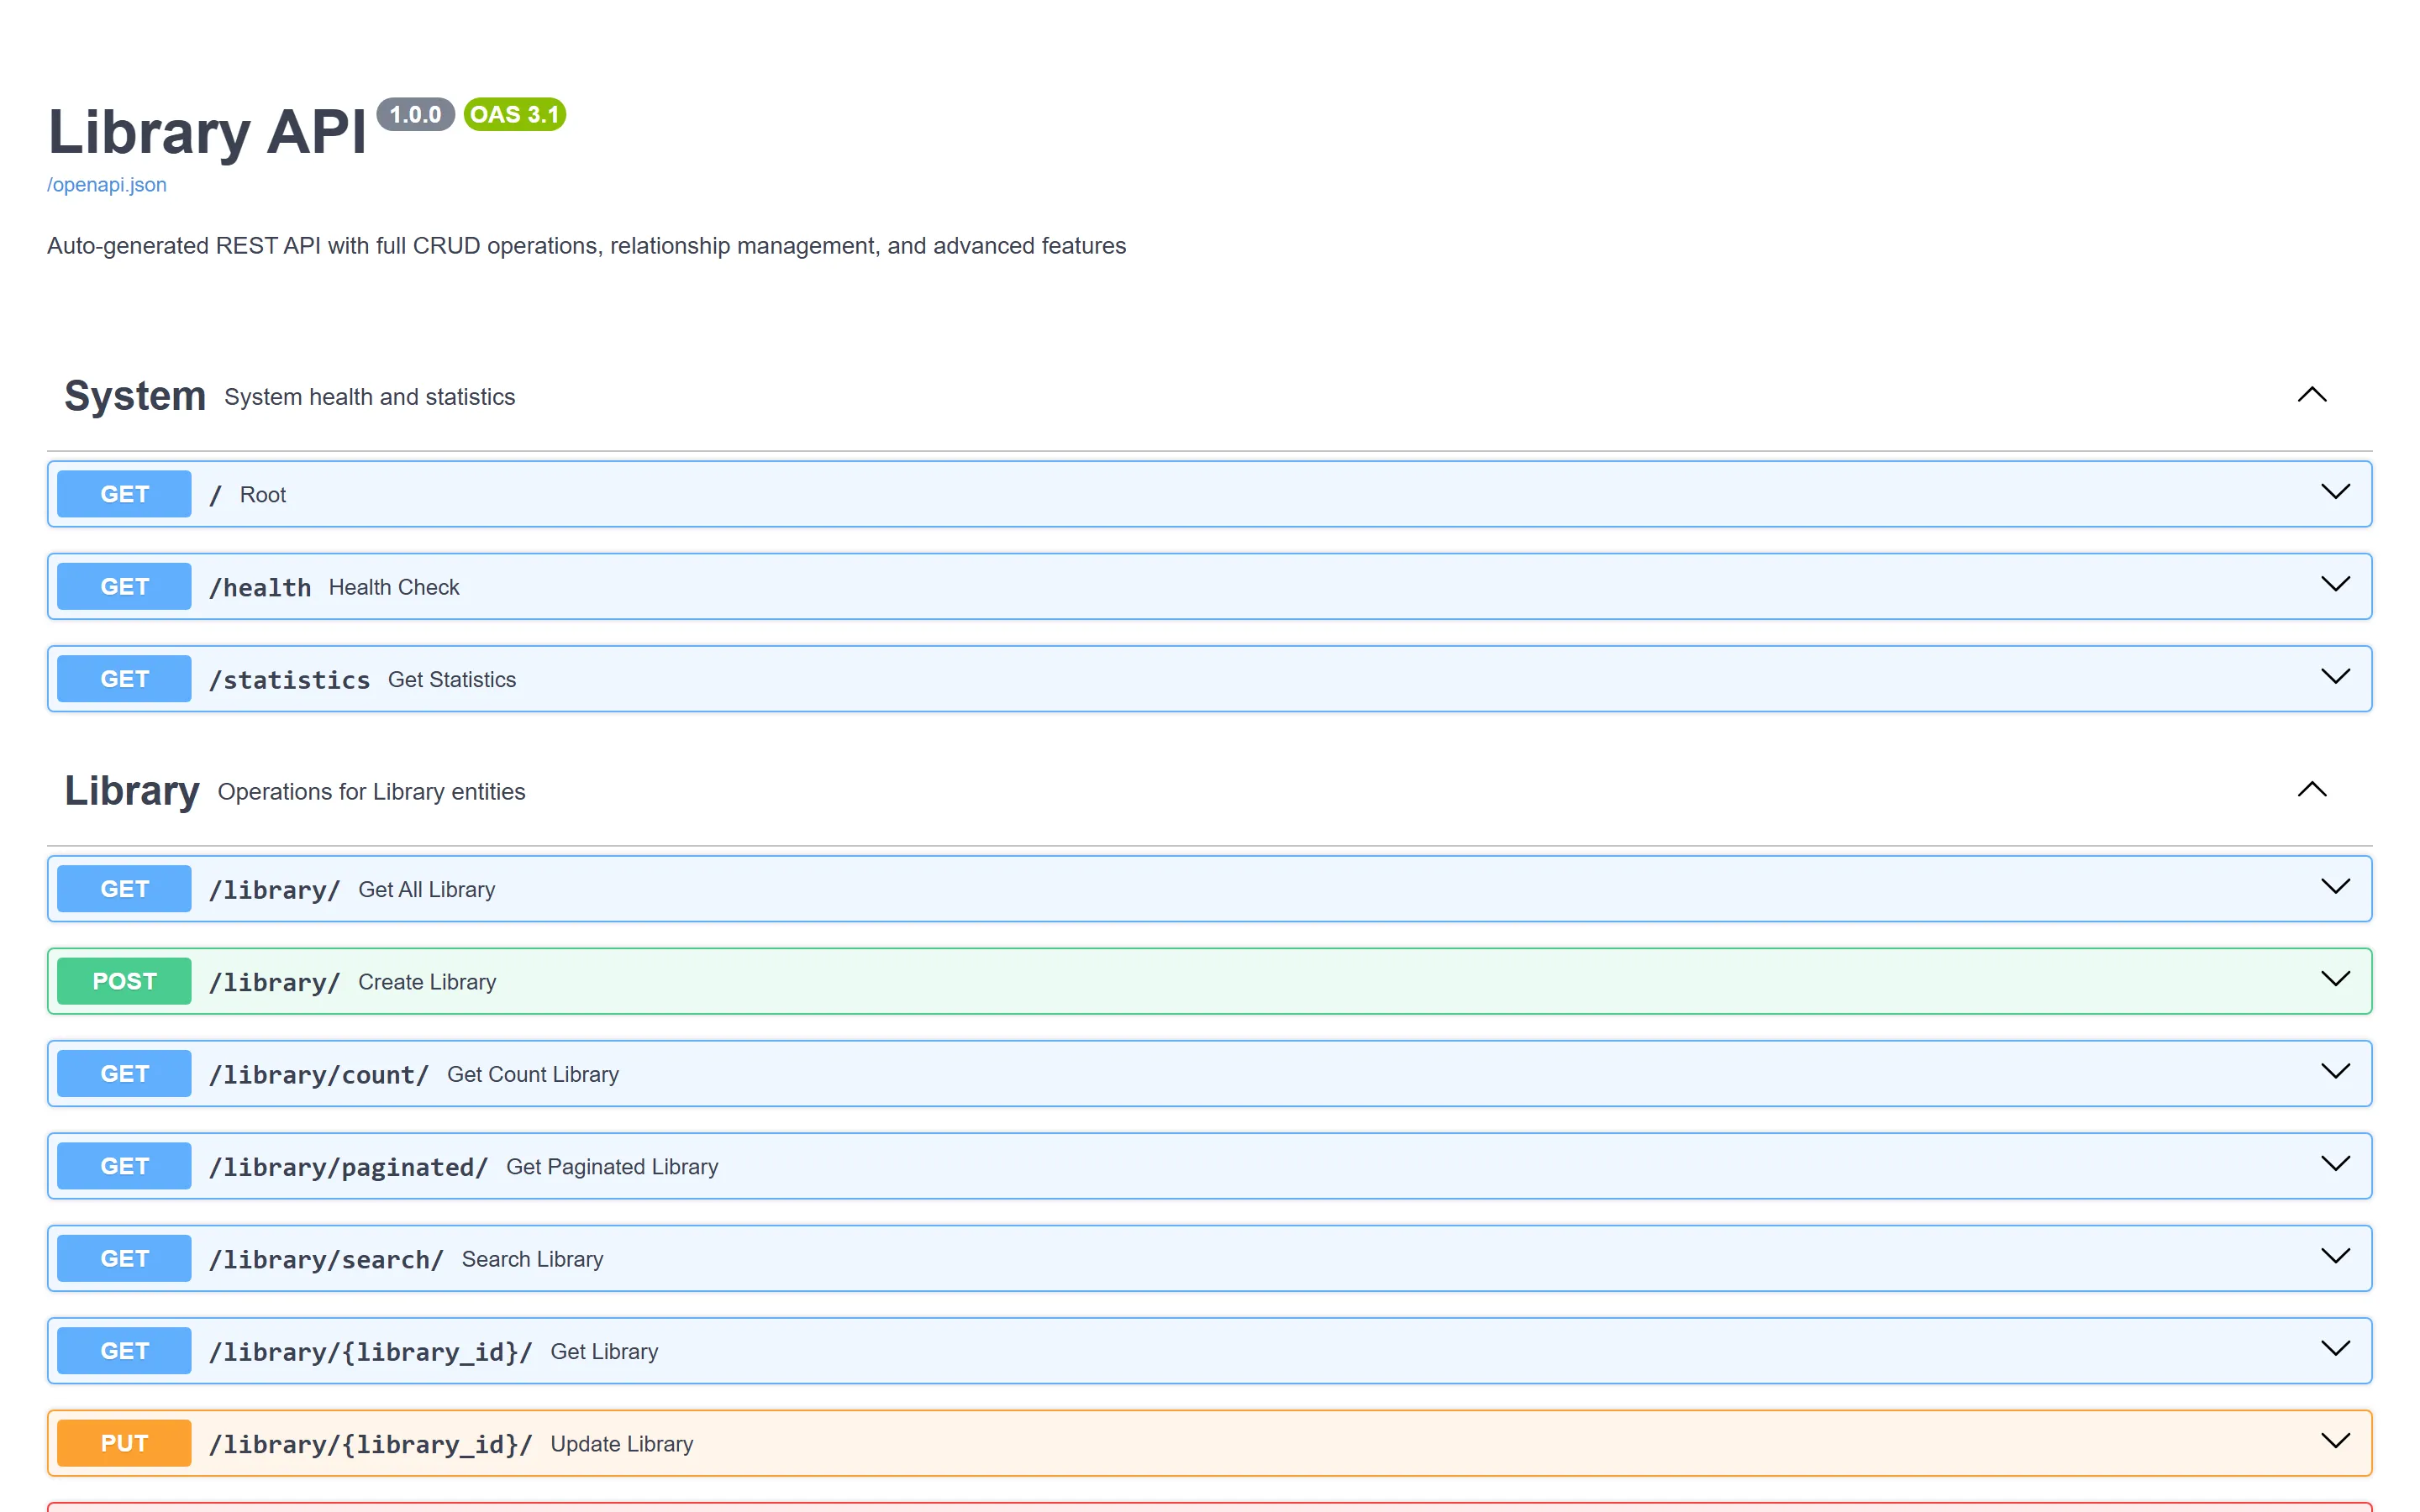
Task: Click the 'Update Library' summary text
Action: point(622,1444)
